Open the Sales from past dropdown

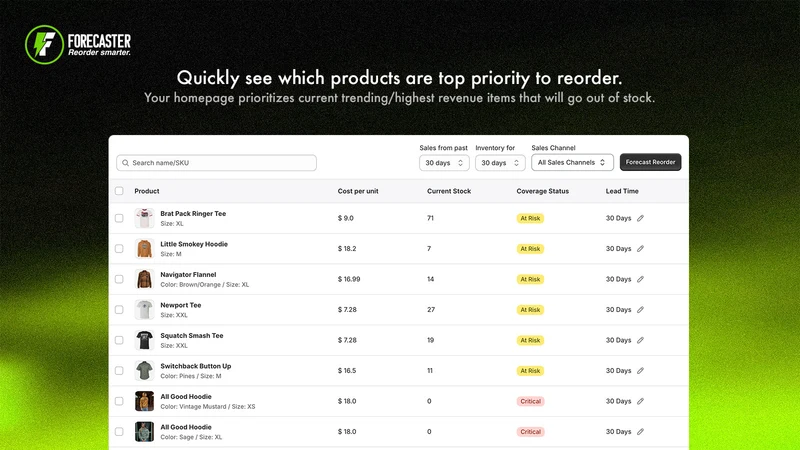[x=444, y=163]
